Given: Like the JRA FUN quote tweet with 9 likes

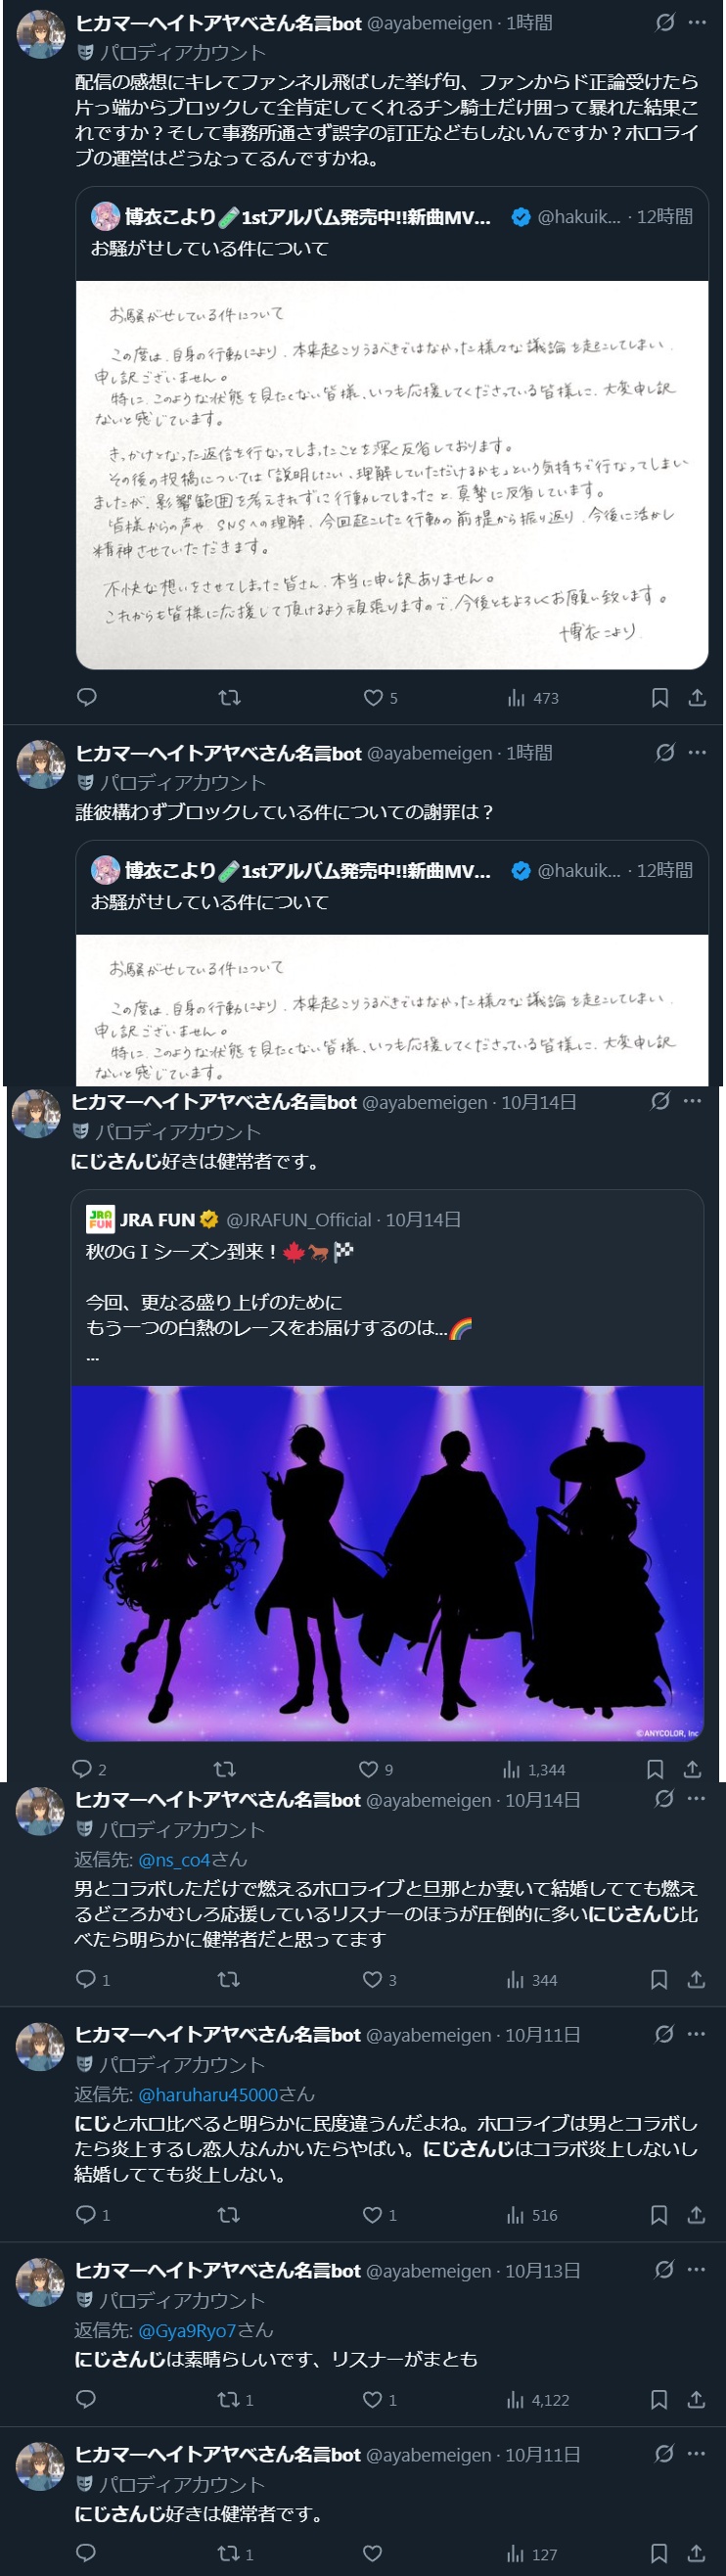Looking at the screenshot, I should click(x=376, y=1769).
